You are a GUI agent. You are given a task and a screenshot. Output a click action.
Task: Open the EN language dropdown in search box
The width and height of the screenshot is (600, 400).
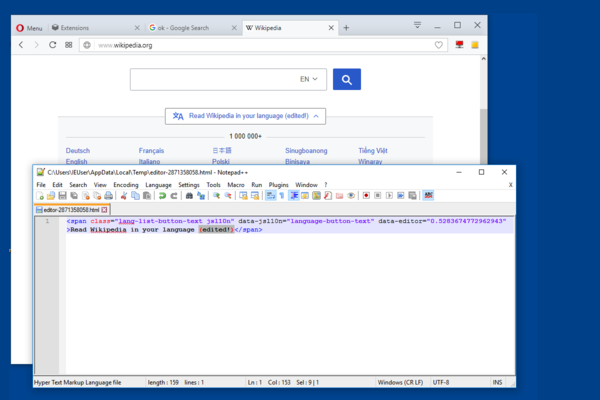[x=309, y=79]
